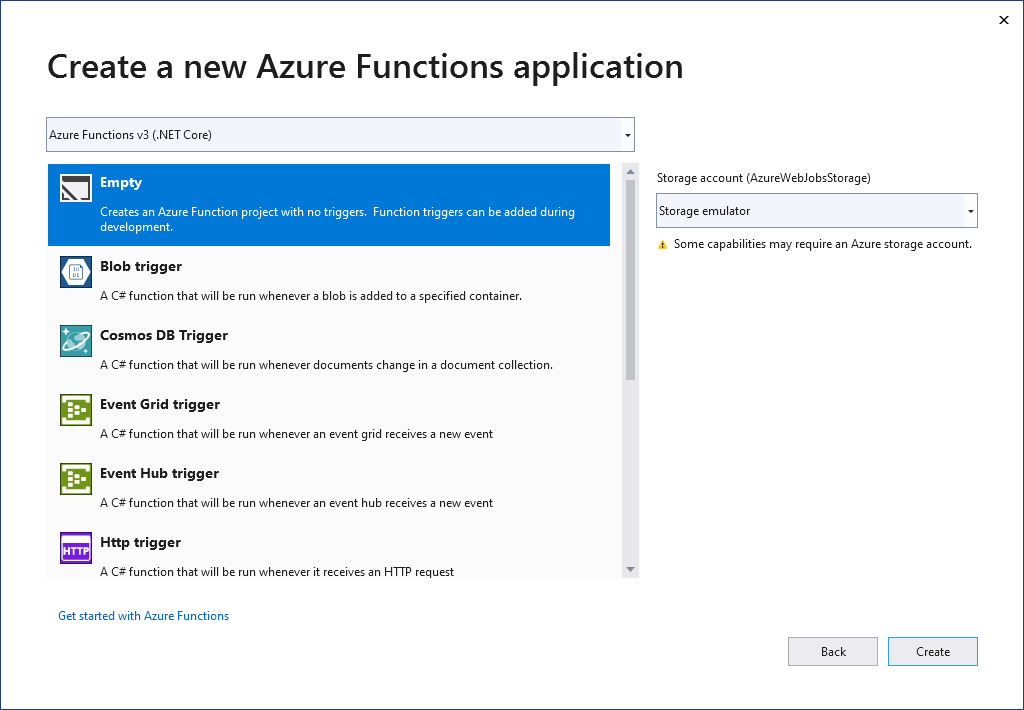Click the HTTP trigger template icon
This screenshot has height=710, width=1024.
[75, 547]
